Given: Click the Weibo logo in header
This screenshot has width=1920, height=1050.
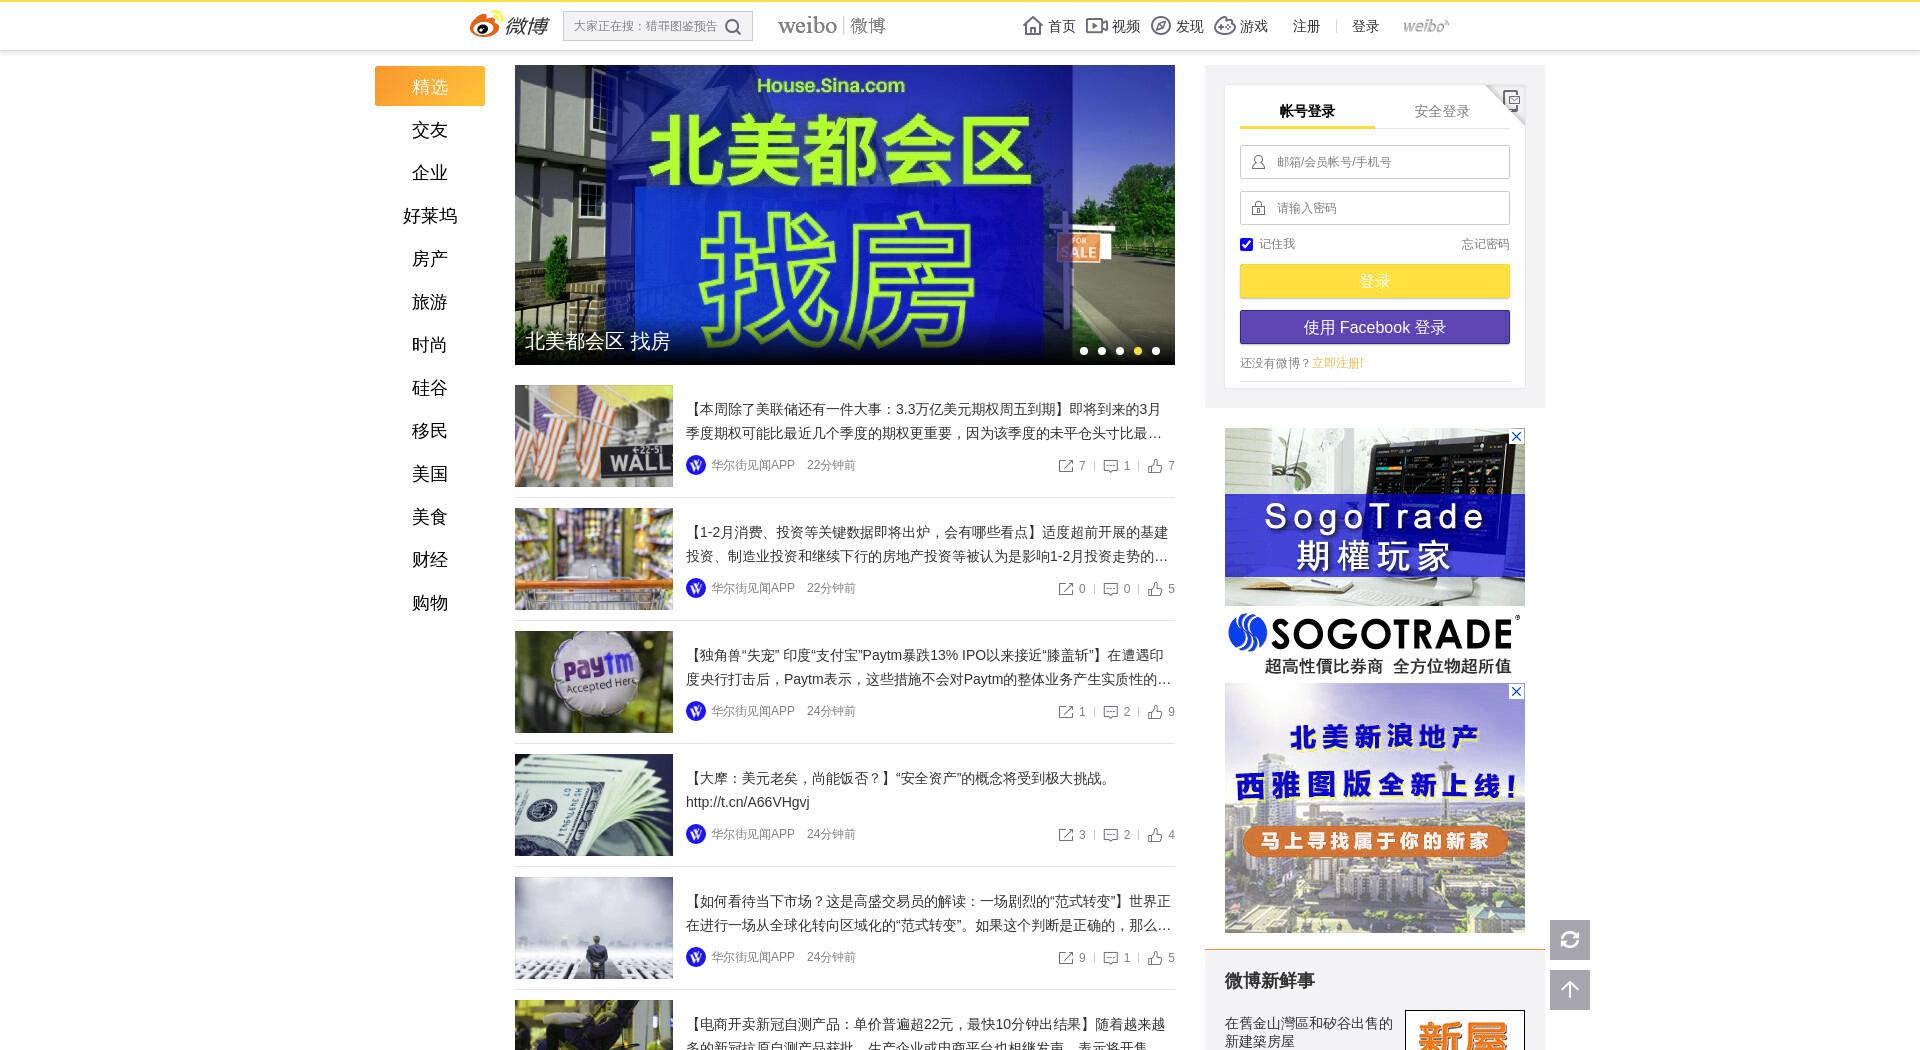Looking at the screenshot, I should 509,25.
